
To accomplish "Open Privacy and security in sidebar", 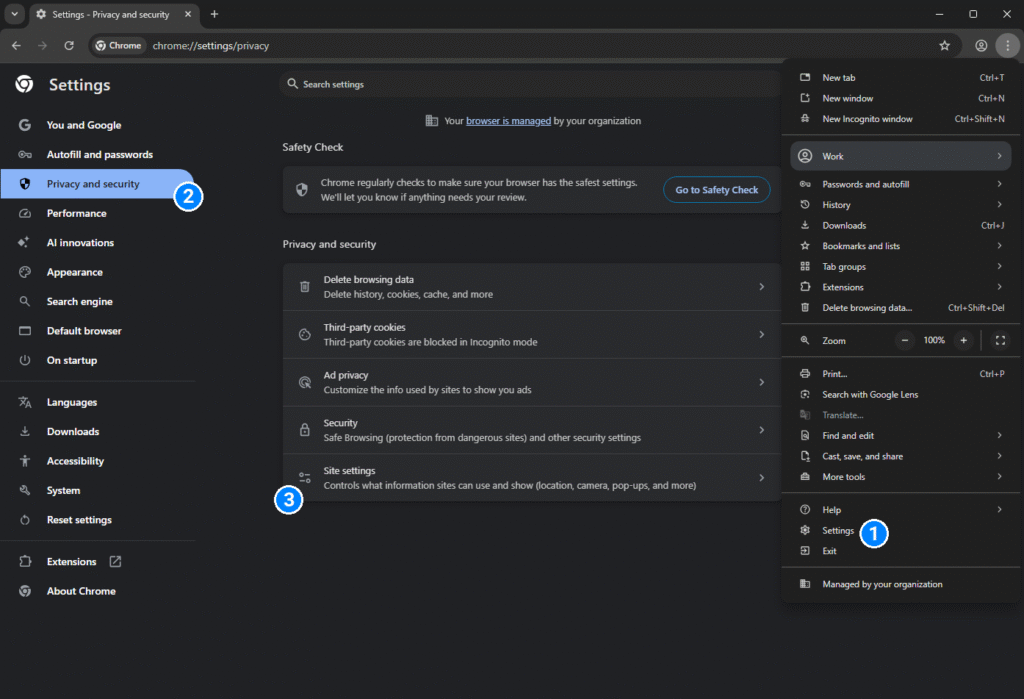I will [x=93, y=184].
